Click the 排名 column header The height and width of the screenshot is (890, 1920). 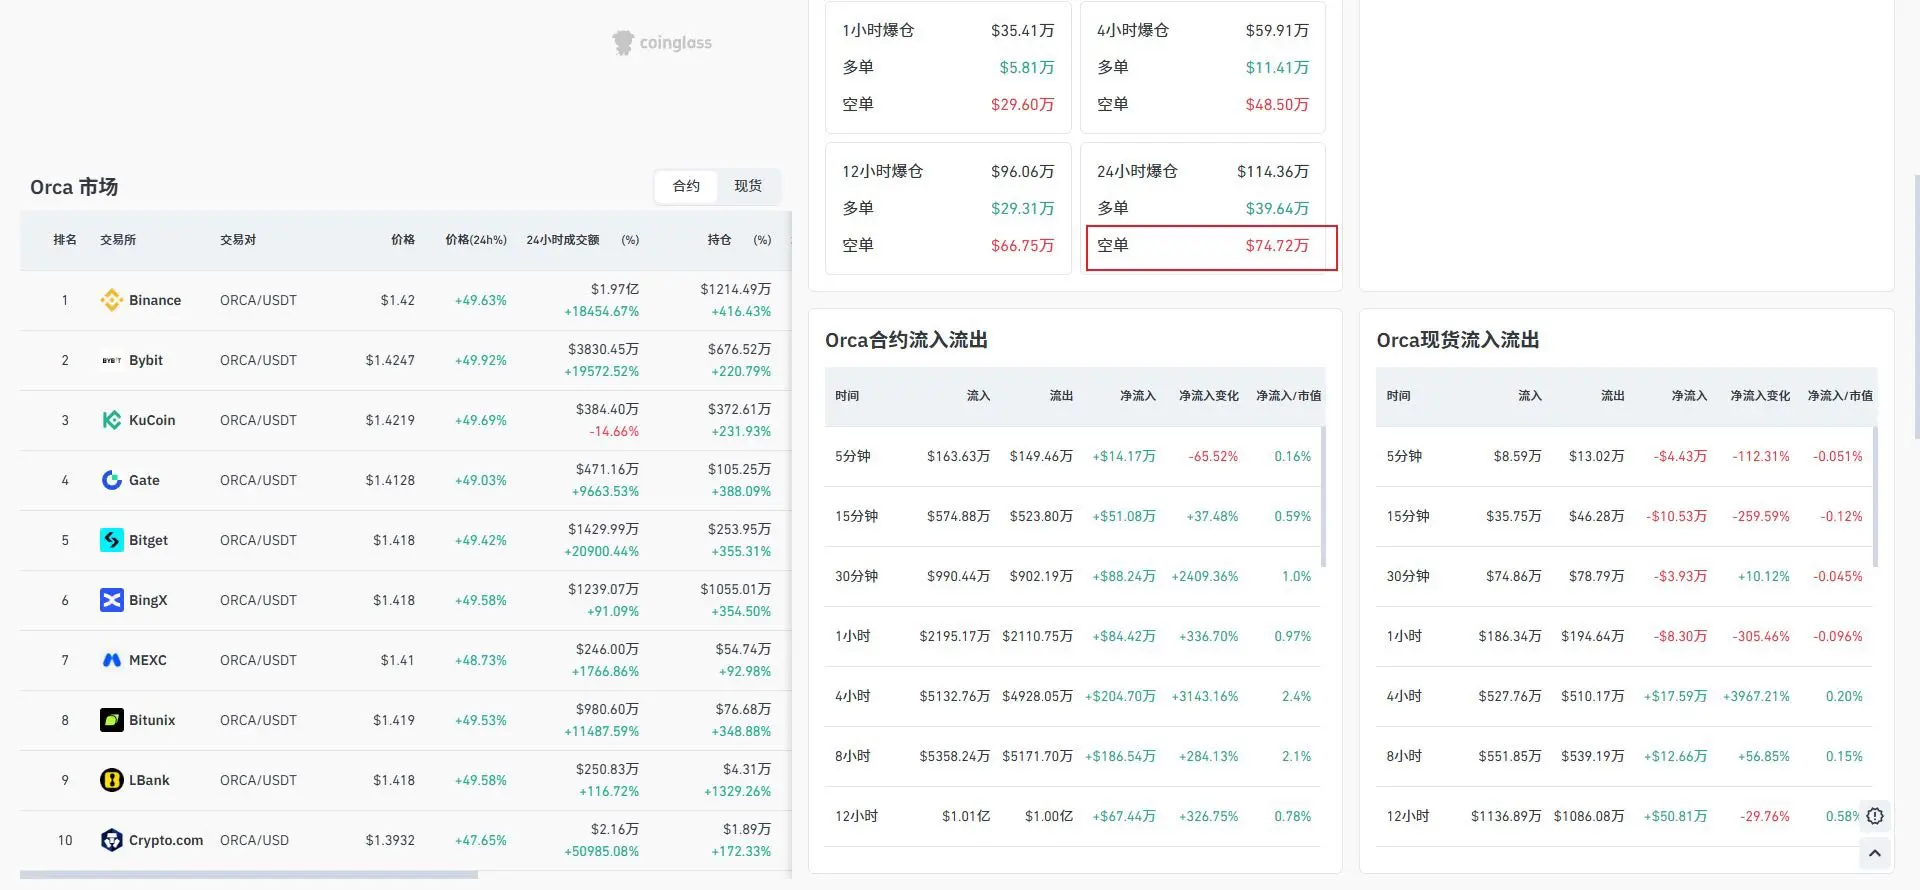(x=65, y=240)
